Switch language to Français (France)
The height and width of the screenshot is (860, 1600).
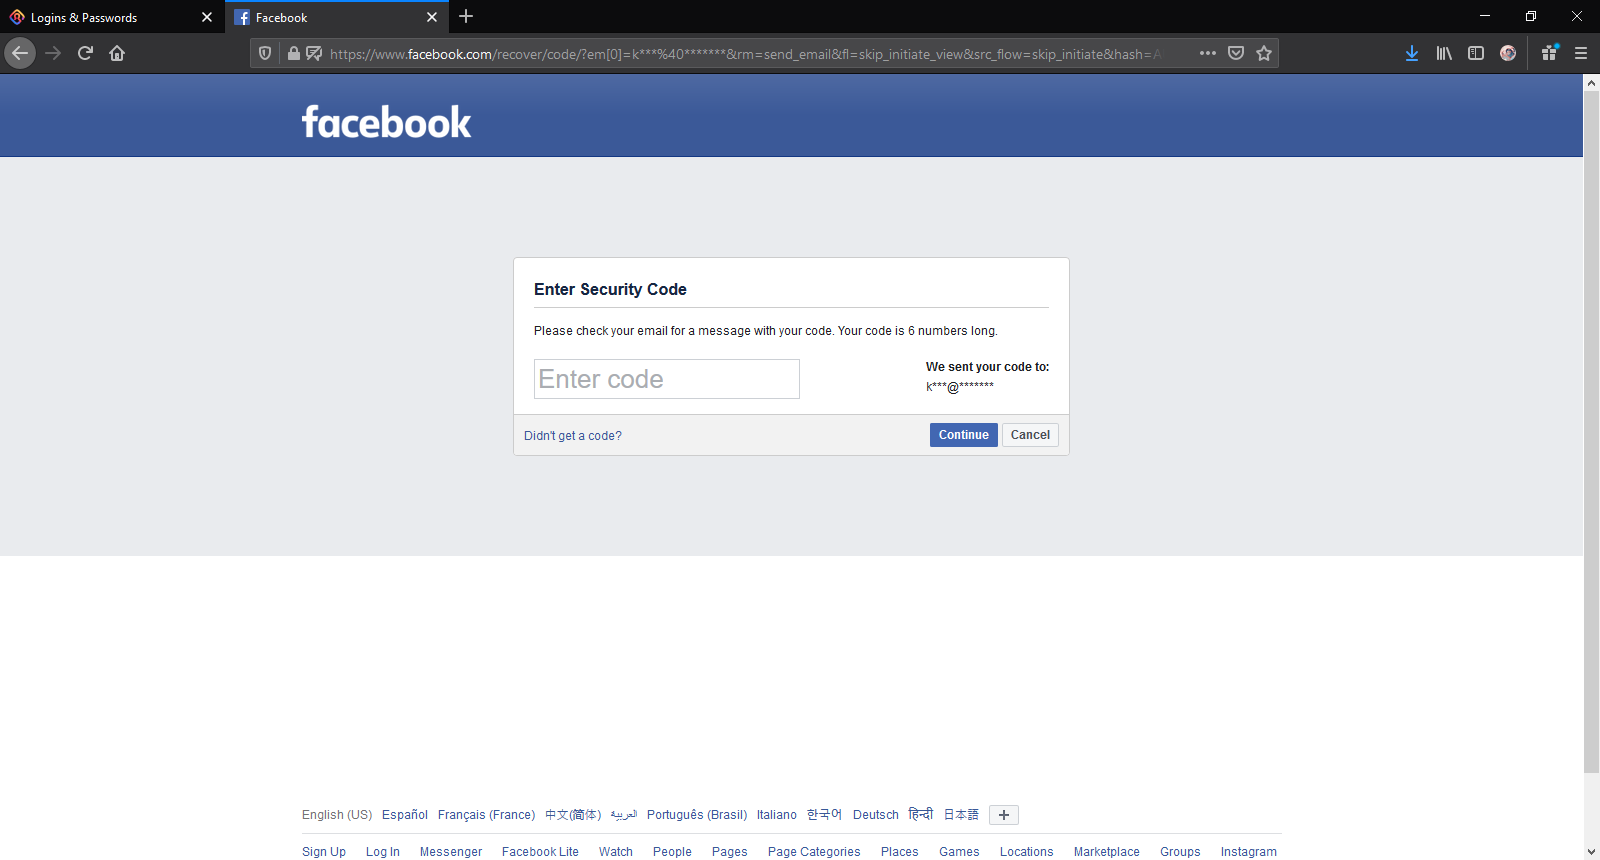(x=486, y=815)
